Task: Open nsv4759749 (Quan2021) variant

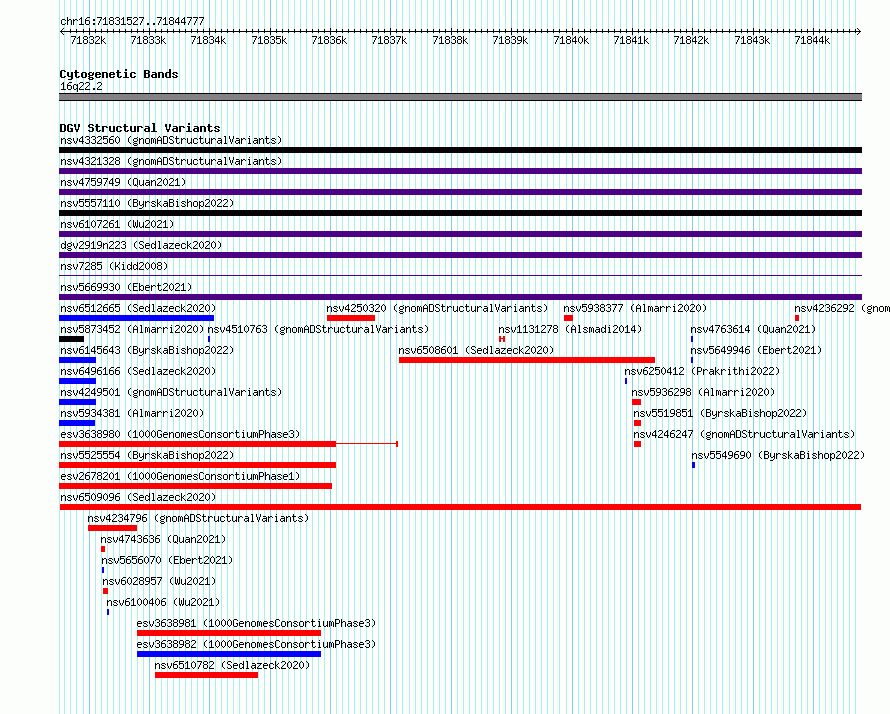Action: 123,182
